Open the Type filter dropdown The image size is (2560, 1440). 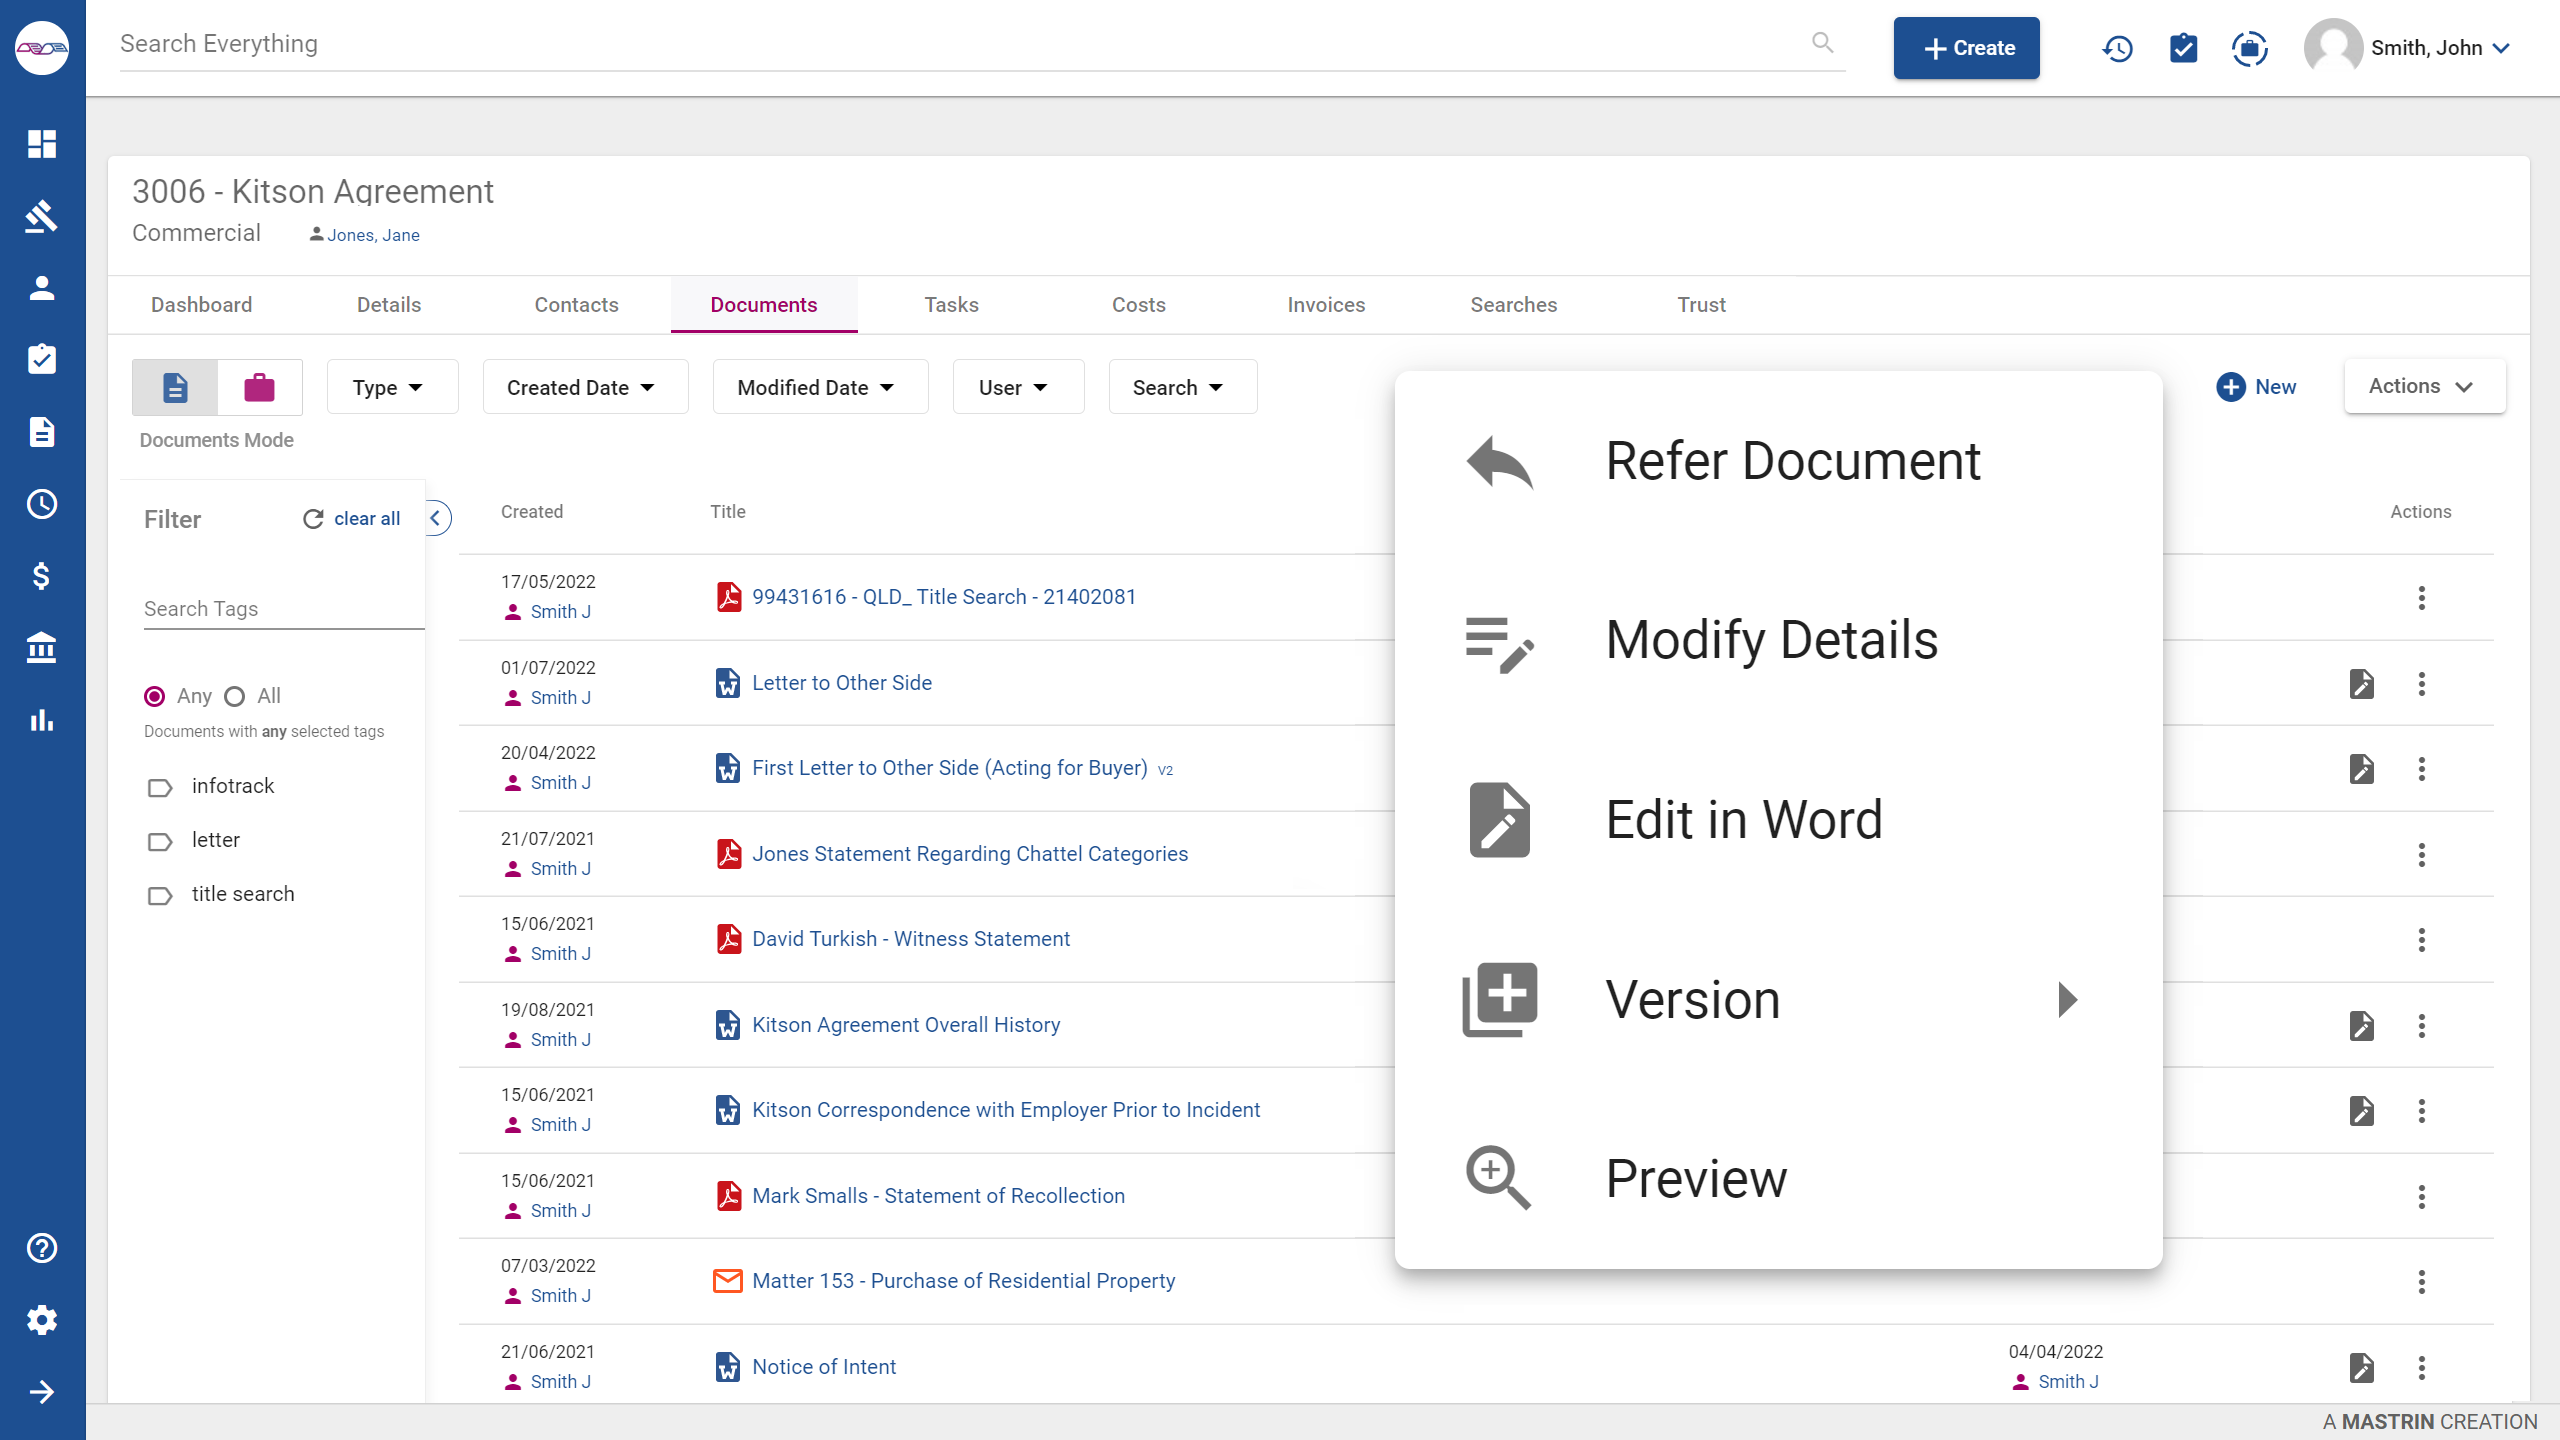(385, 387)
